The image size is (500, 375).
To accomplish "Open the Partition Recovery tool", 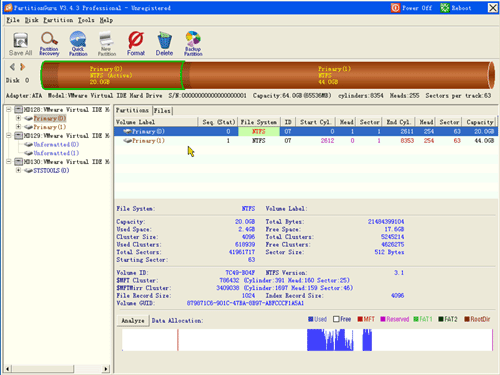I will 49,44.
